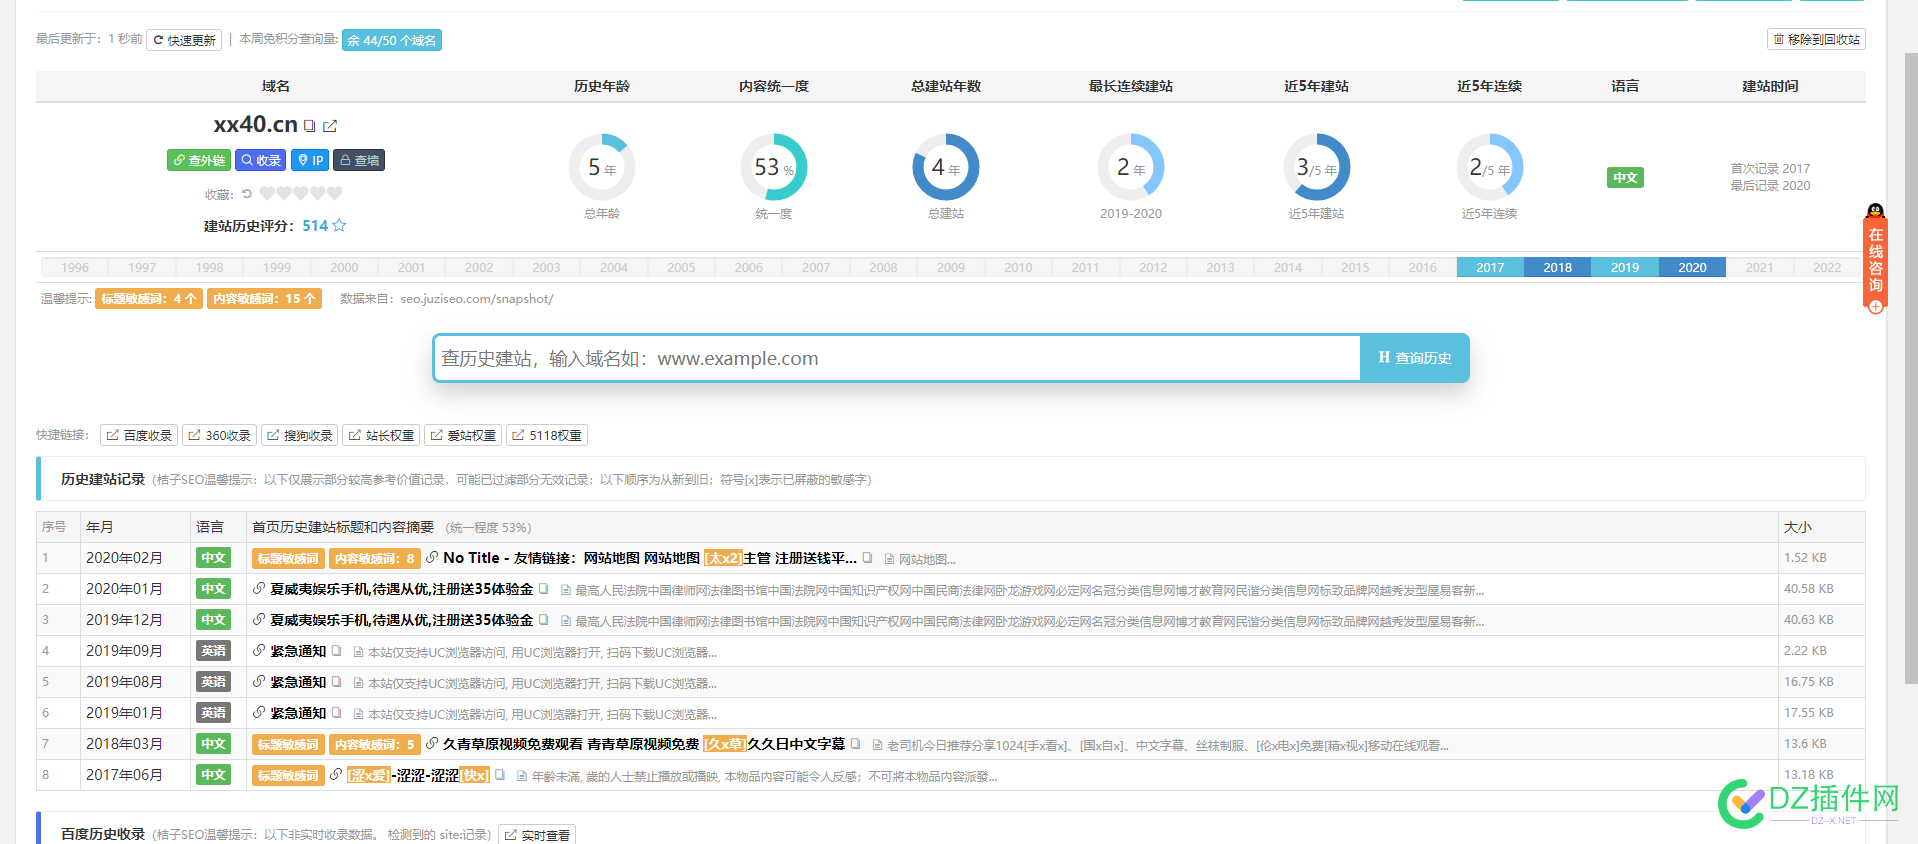Click 移除到回收站 trash button

pos(1816,39)
